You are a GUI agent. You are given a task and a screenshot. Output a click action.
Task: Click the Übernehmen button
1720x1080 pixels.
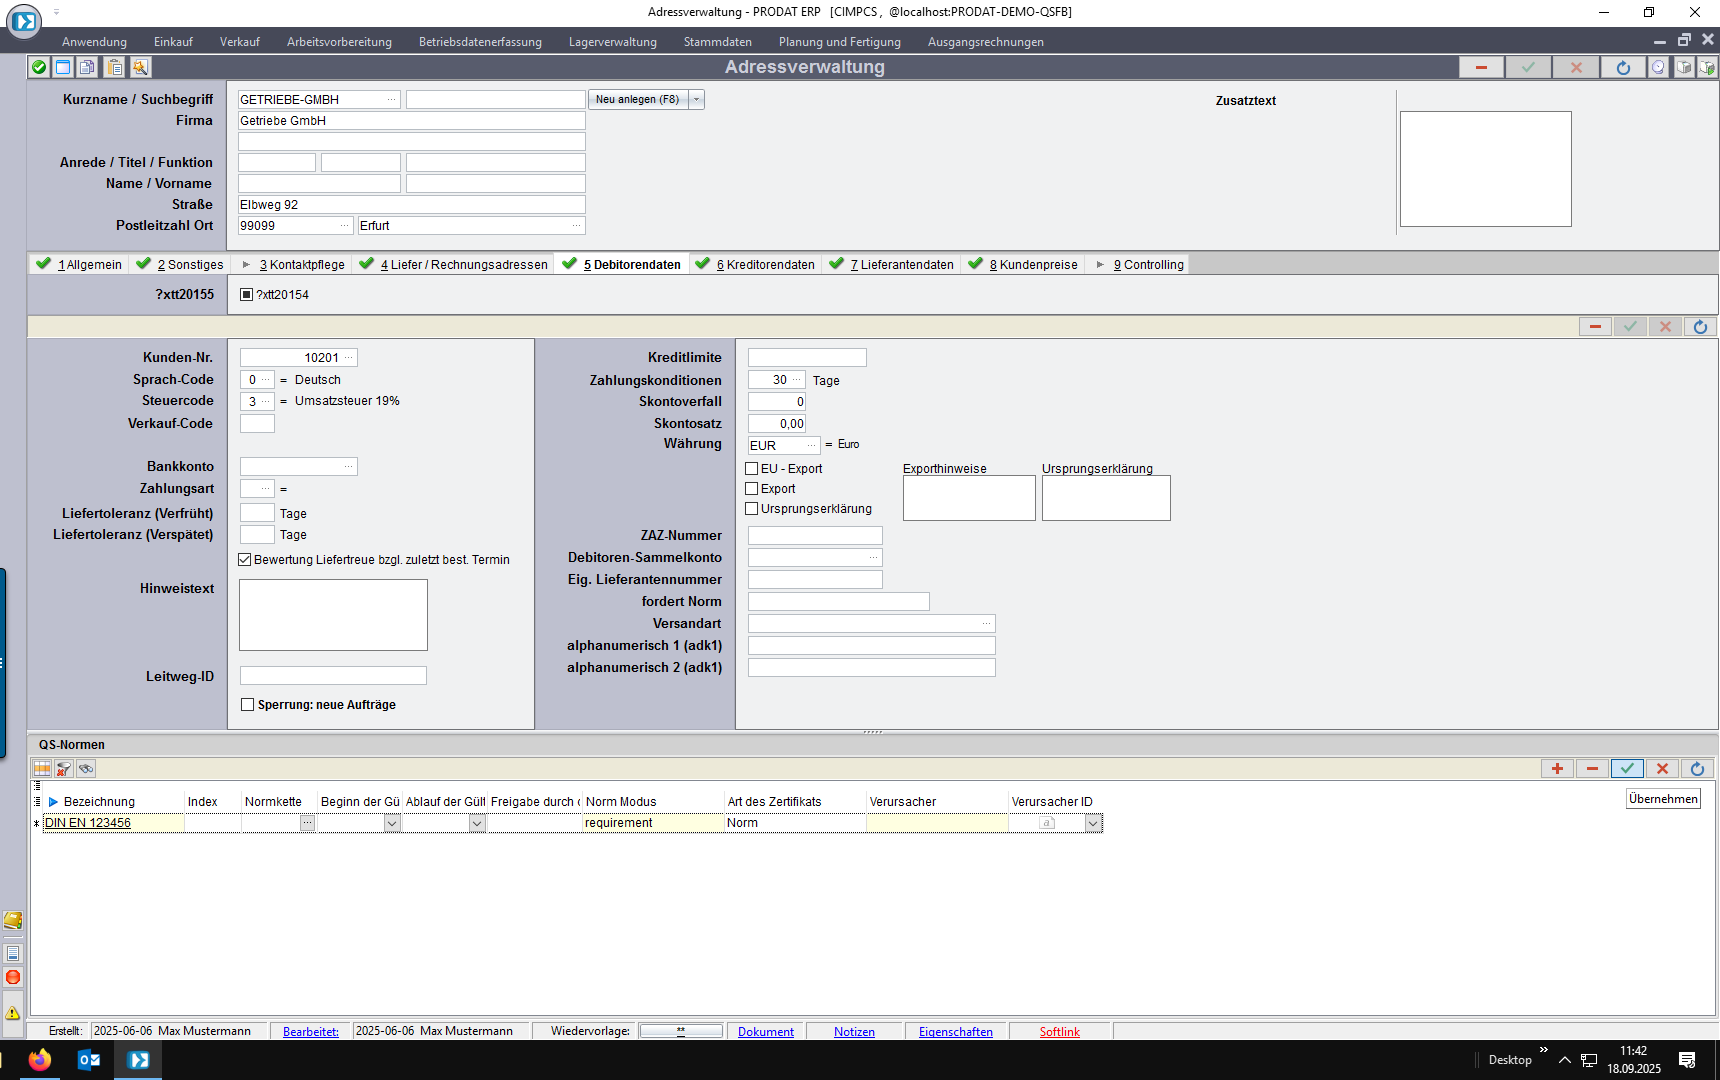click(x=1663, y=799)
